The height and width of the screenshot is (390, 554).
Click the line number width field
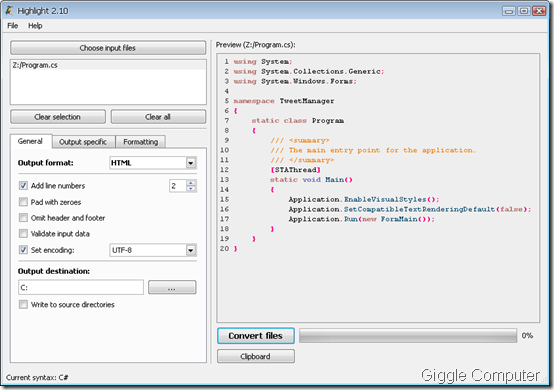pyautogui.click(x=178, y=186)
